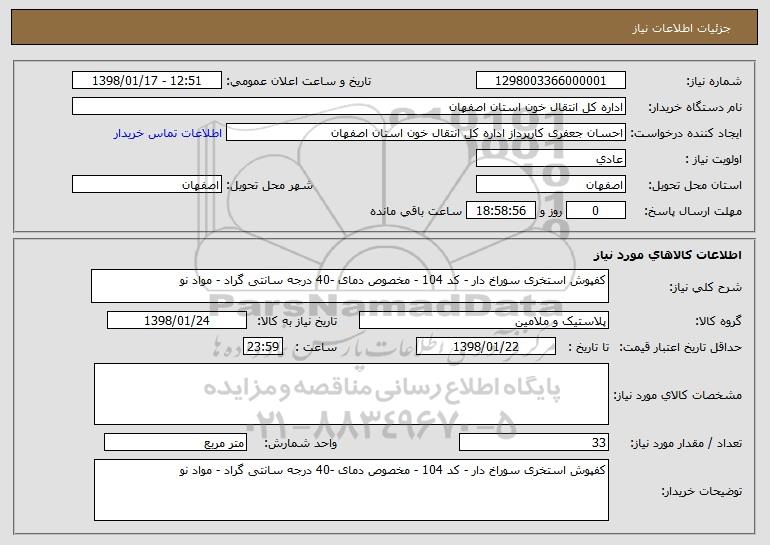The height and width of the screenshot is (545, 770).
Task: Open the buyer contact info link اطلاعات تماس خریدار
Action: [x=168, y=133]
